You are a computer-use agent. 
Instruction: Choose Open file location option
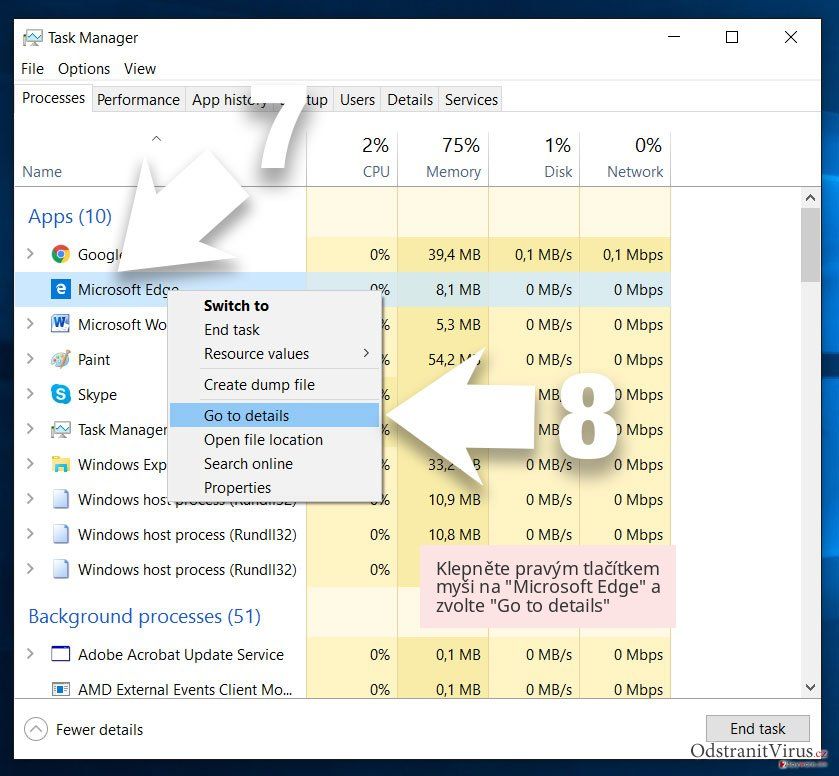[x=274, y=439]
